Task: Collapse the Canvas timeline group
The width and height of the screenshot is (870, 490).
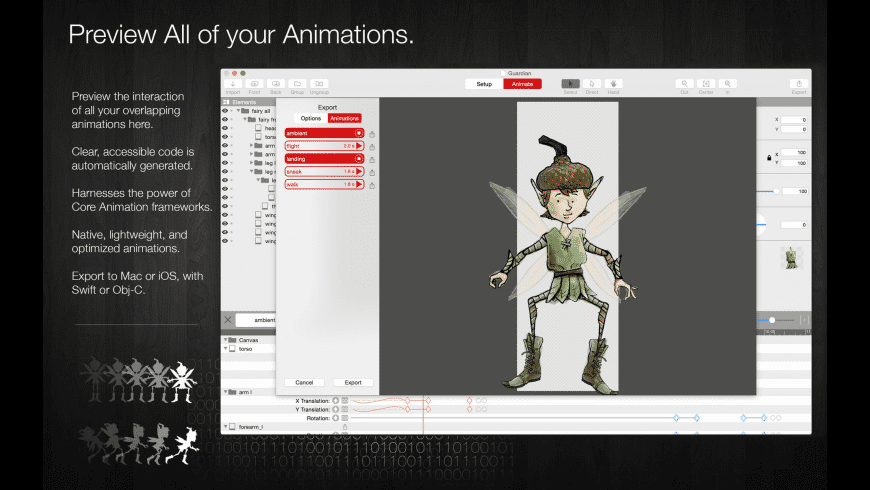Action: point(225,340)
